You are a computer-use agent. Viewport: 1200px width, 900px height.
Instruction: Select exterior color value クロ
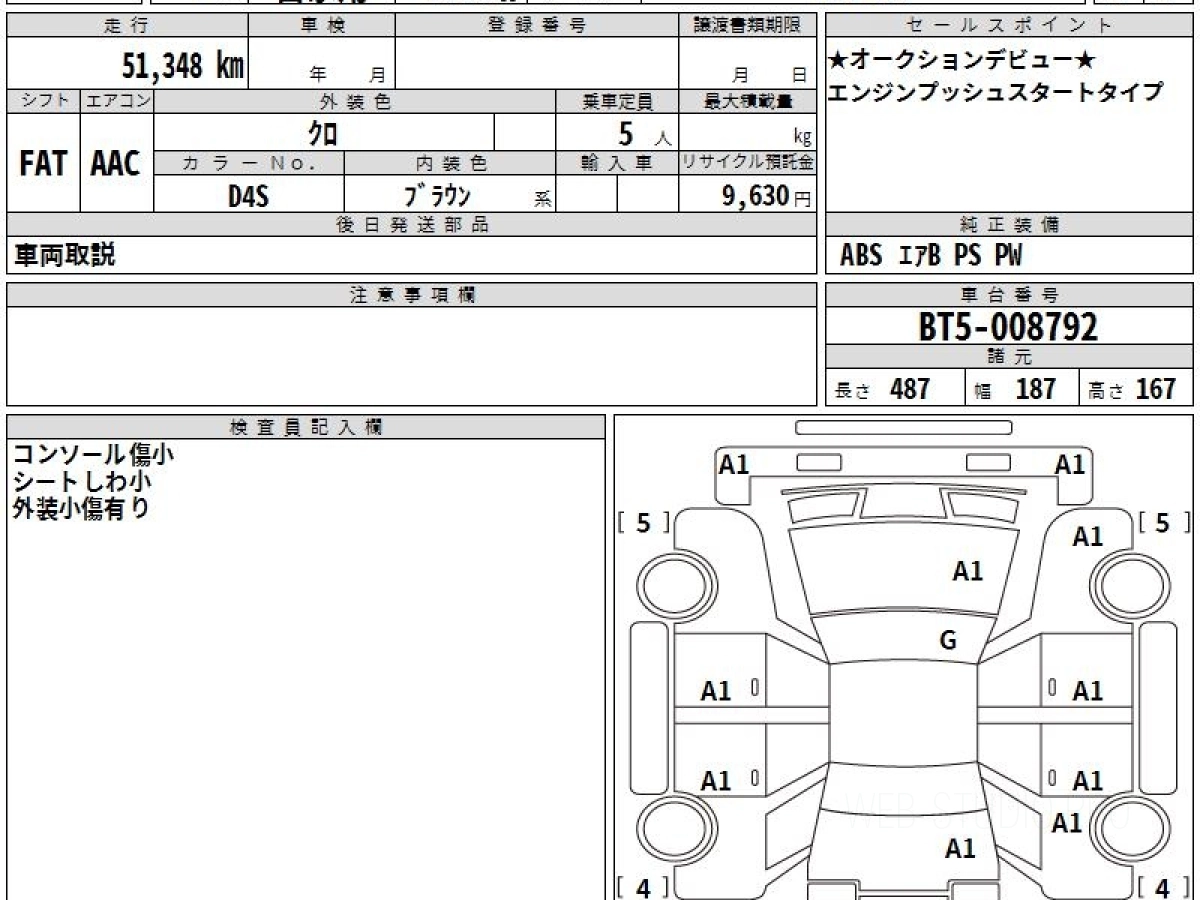click(x=324, y=132)
